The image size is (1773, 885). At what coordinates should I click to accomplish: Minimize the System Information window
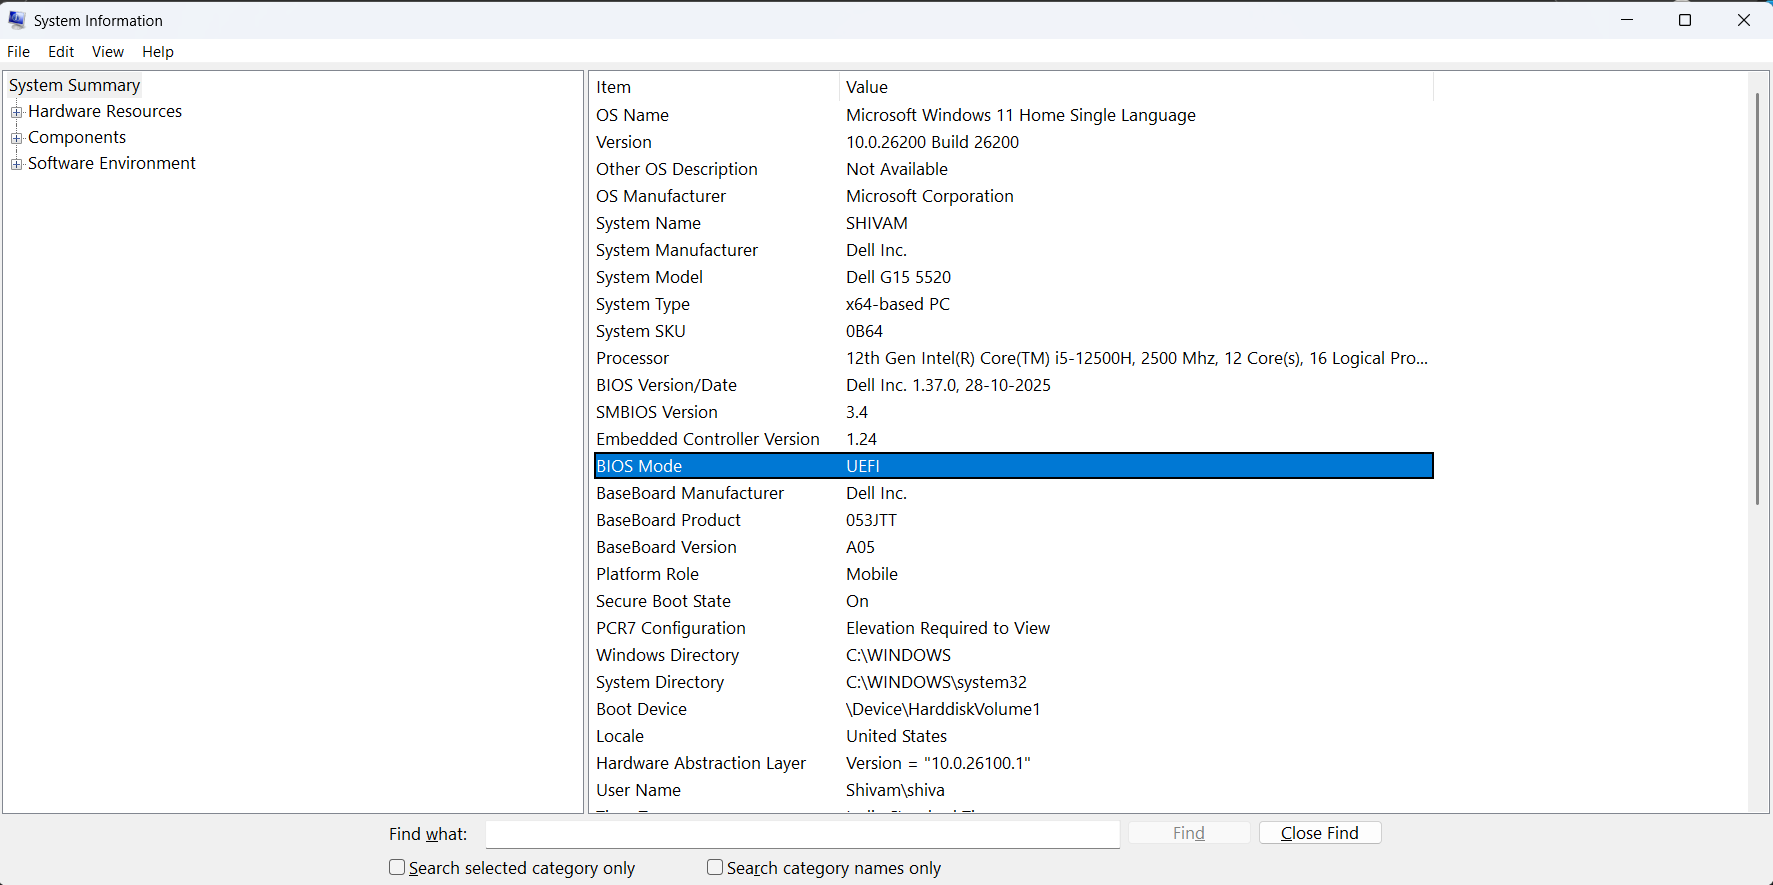[x=1627, y=20]
